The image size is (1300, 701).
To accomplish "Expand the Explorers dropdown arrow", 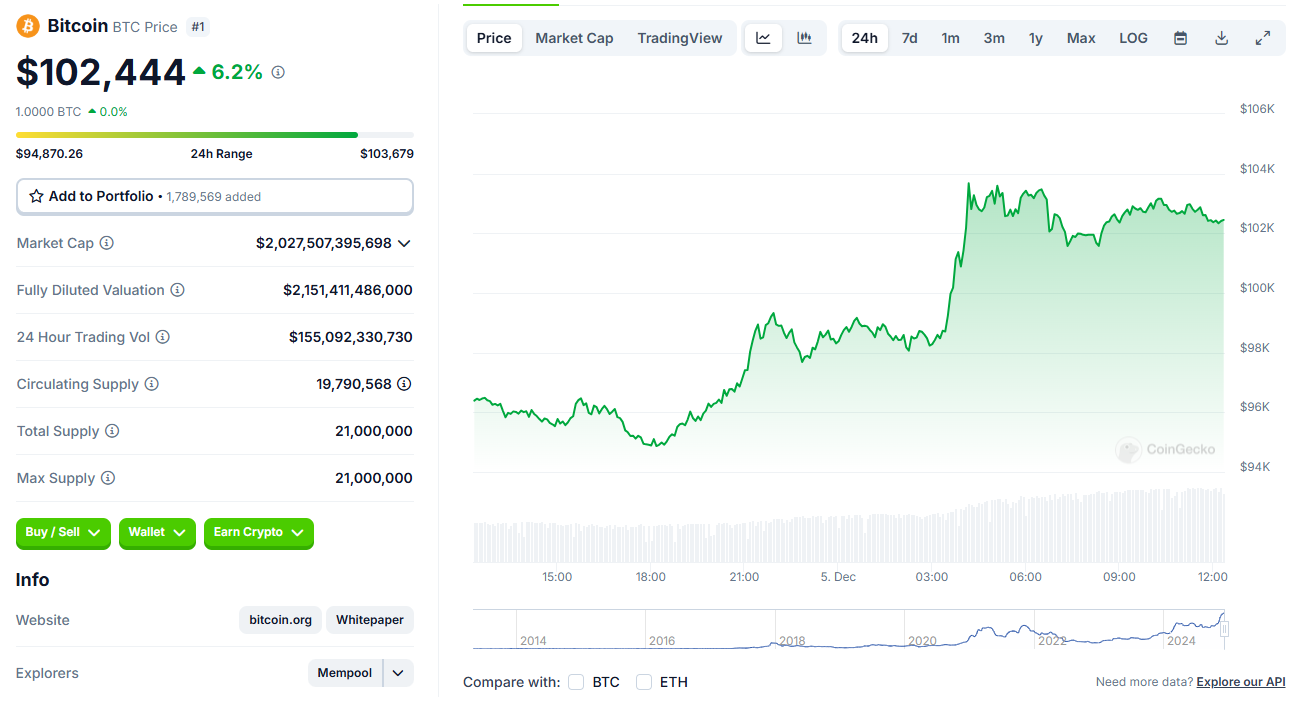I will click(x=398, y=673).
